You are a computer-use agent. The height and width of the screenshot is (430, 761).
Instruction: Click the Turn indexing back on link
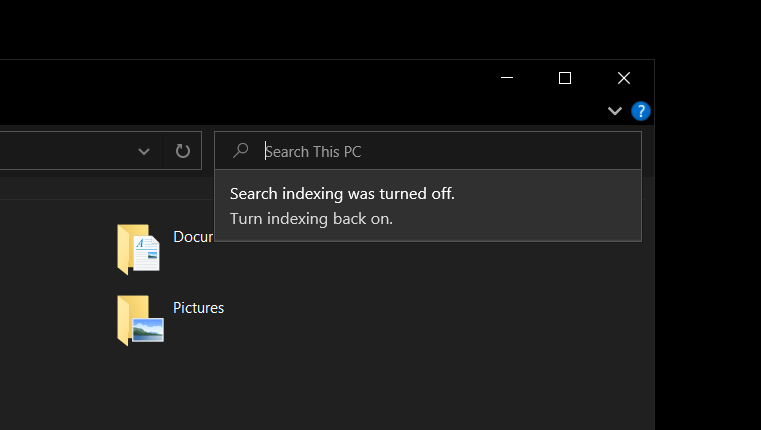[311, 218]
